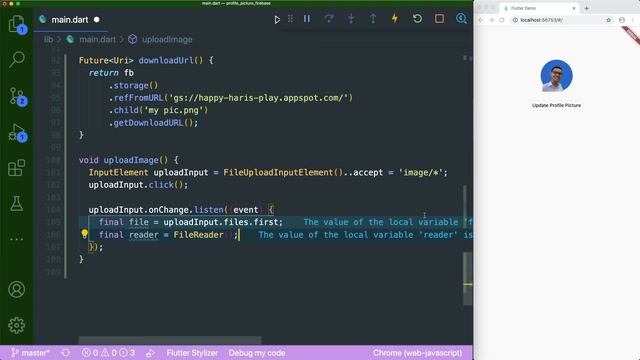
Task: Click the profile picture avatar in Chrome
Action: coord(556,76)
